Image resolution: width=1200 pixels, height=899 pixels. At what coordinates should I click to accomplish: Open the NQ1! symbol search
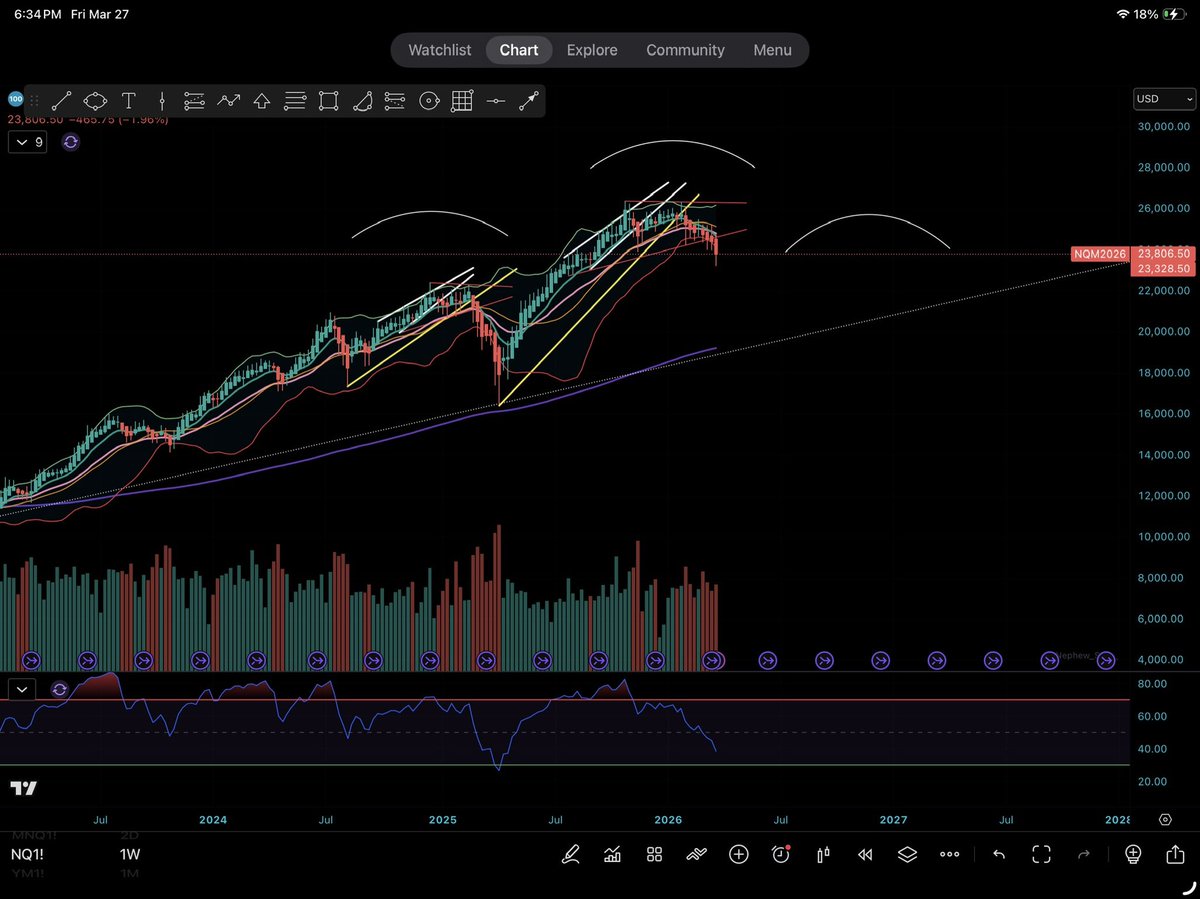[x=27, y=855]
